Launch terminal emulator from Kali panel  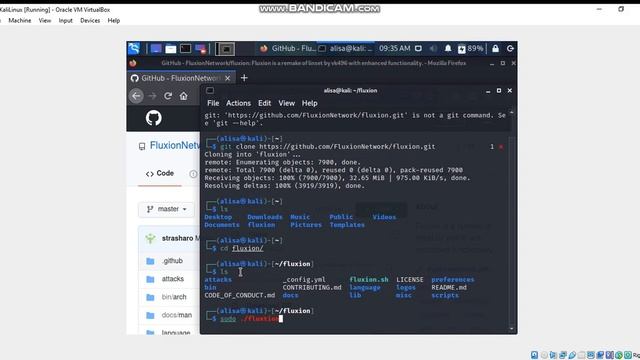click(185, 49)
